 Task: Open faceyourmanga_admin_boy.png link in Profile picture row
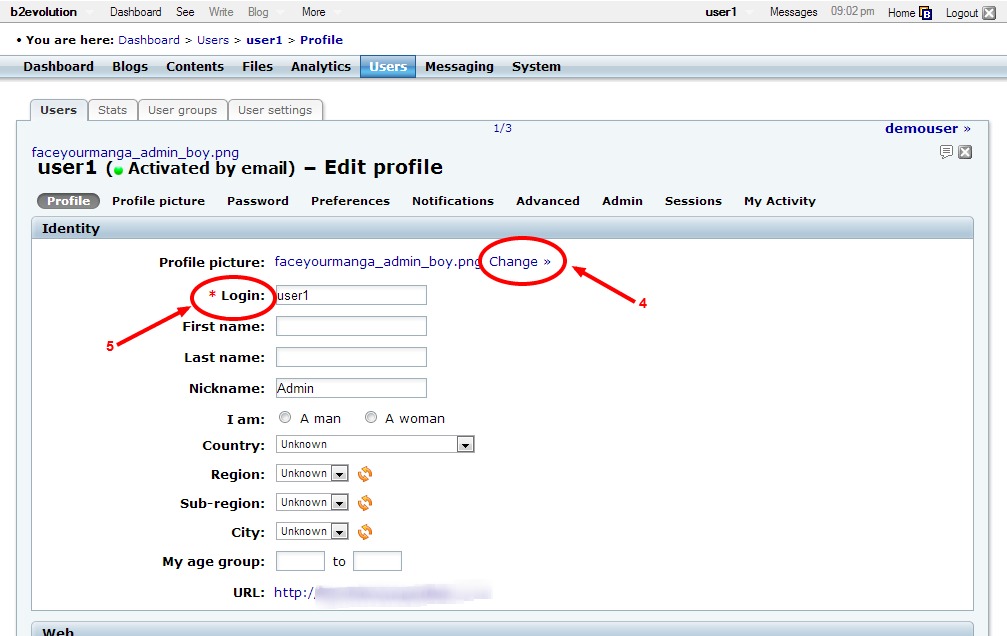(x=378, y=261)
